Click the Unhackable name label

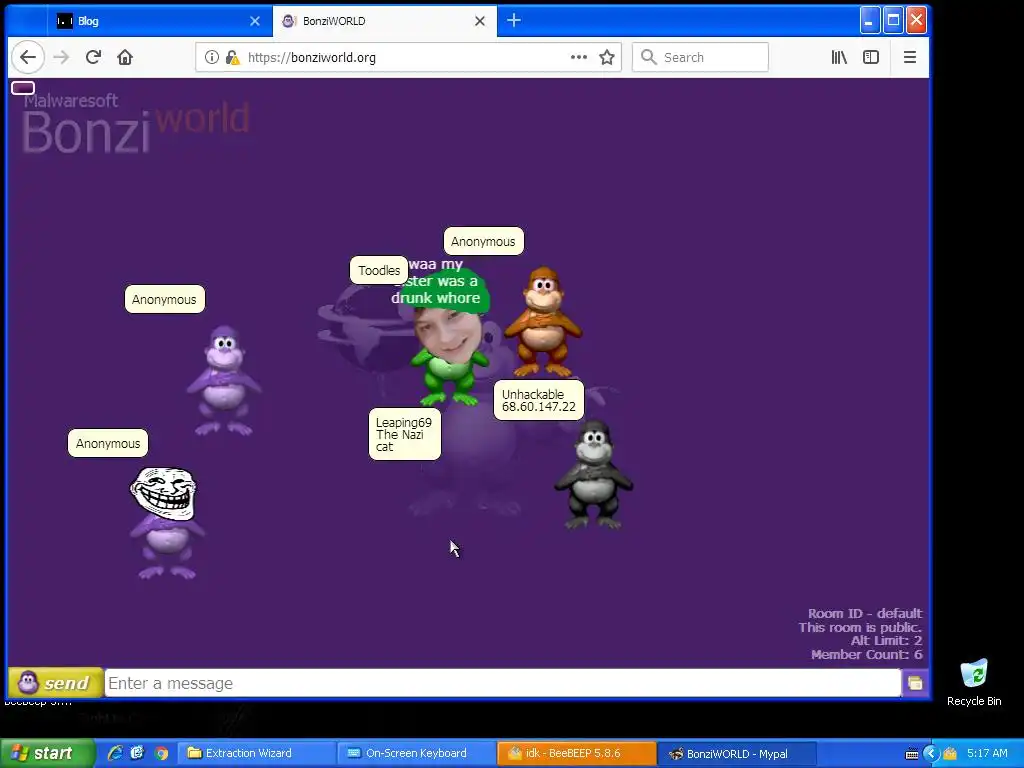539,400
